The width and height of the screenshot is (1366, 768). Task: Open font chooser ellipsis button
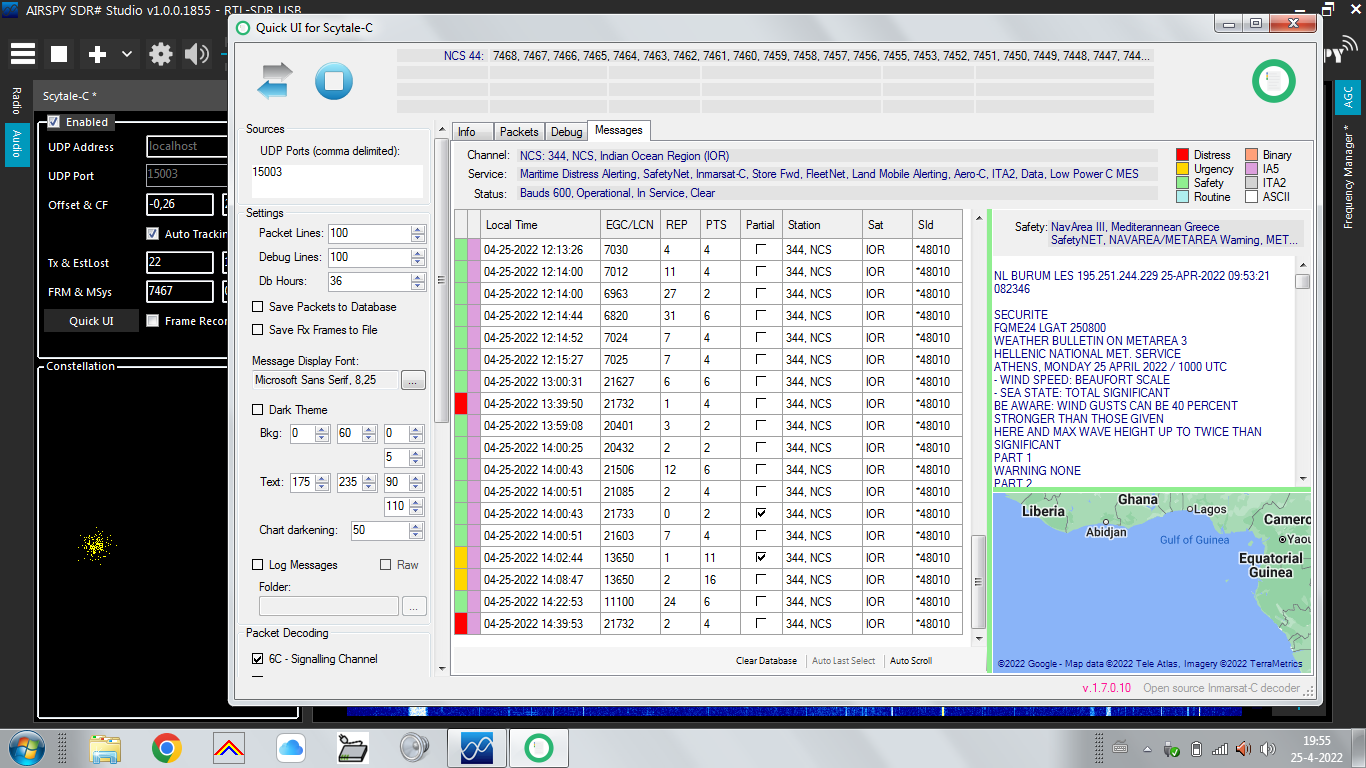coord(413,380)
